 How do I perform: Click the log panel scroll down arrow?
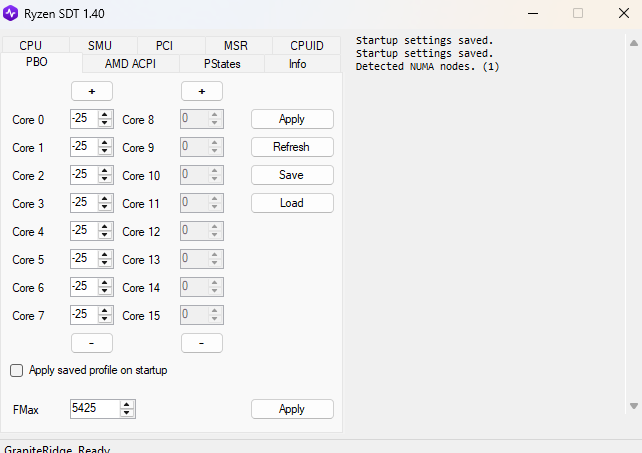(634, 406)
